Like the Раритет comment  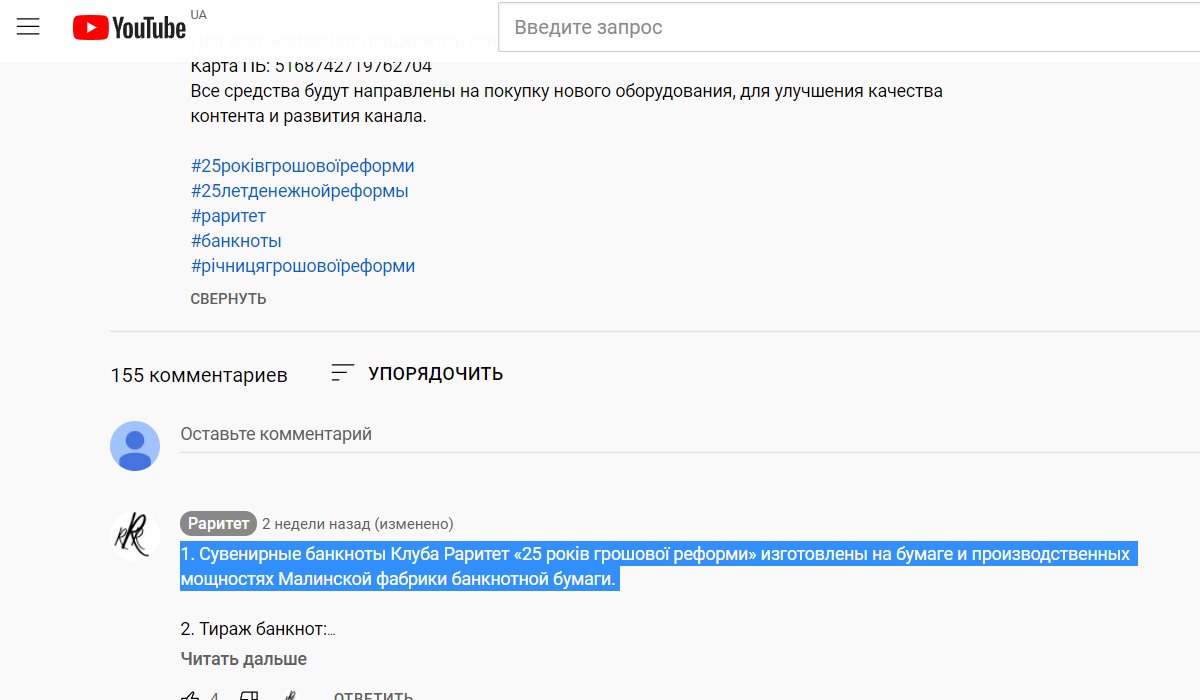click(191, 695)
